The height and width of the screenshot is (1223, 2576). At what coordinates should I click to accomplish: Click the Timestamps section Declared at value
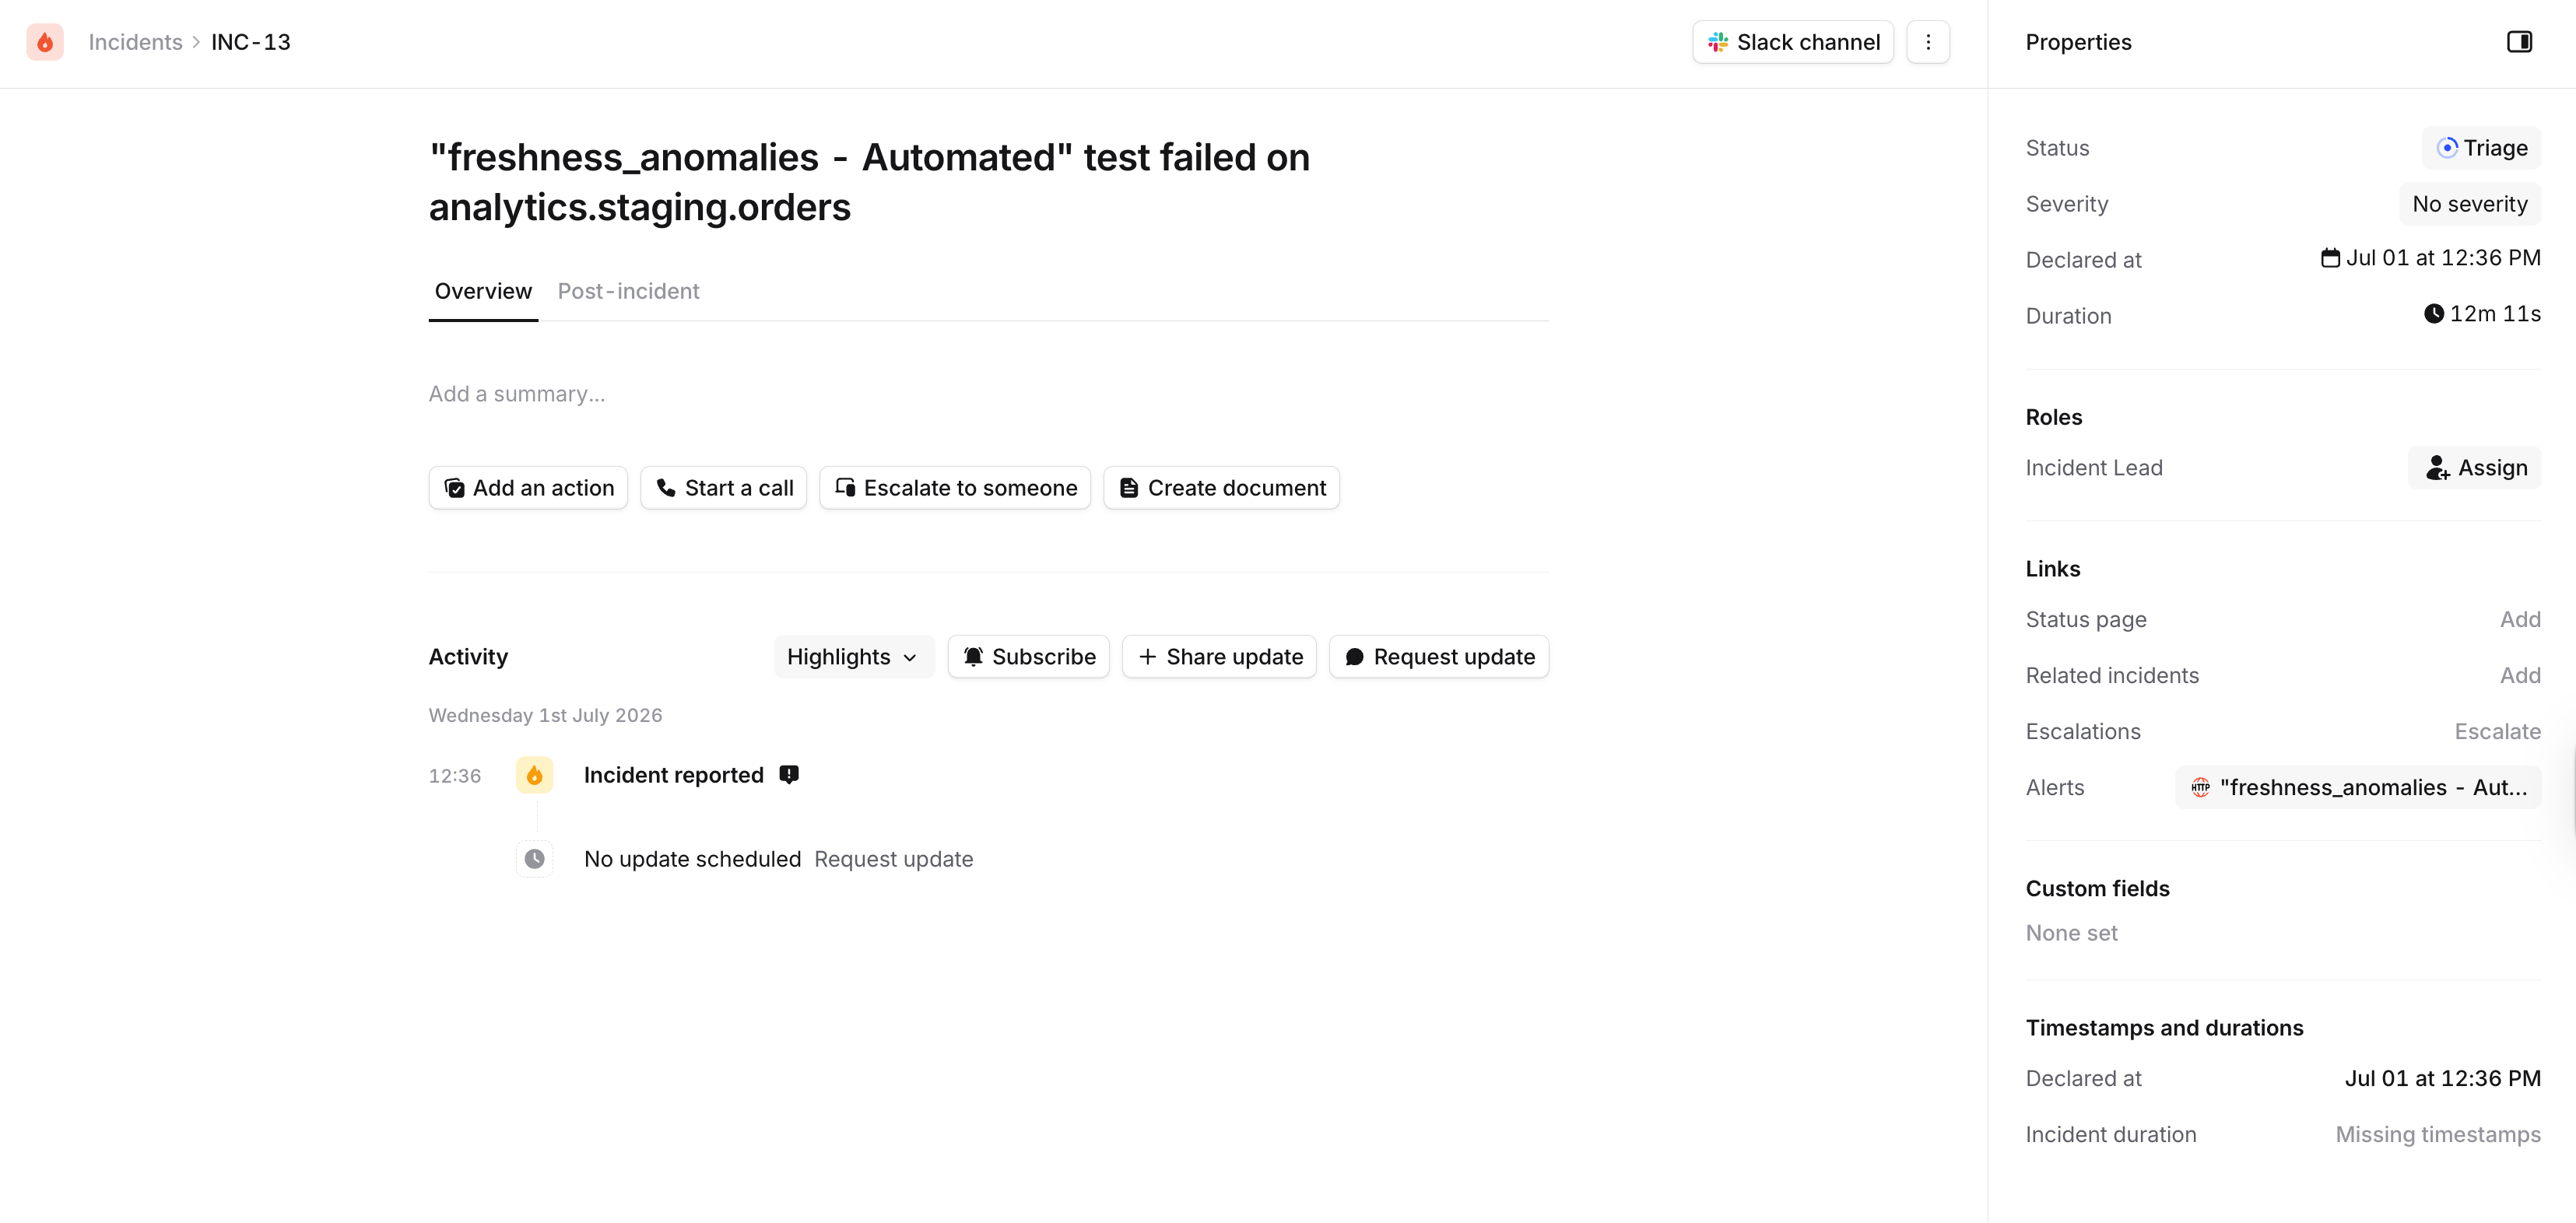[2442, 1079]
